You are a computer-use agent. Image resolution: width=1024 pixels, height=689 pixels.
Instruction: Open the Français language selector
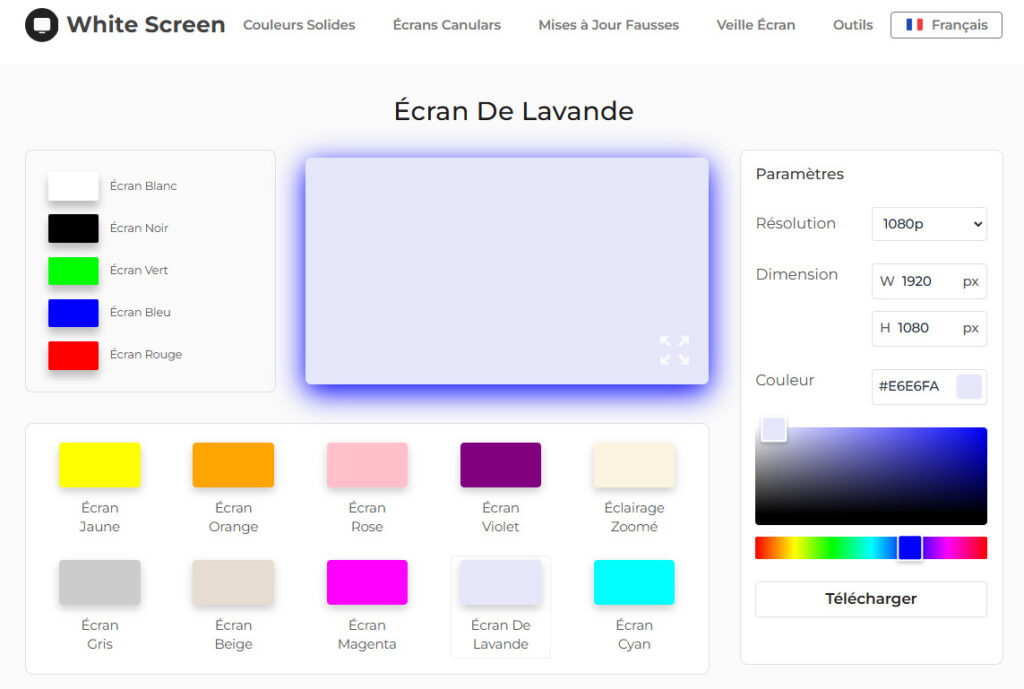(946, 25)
